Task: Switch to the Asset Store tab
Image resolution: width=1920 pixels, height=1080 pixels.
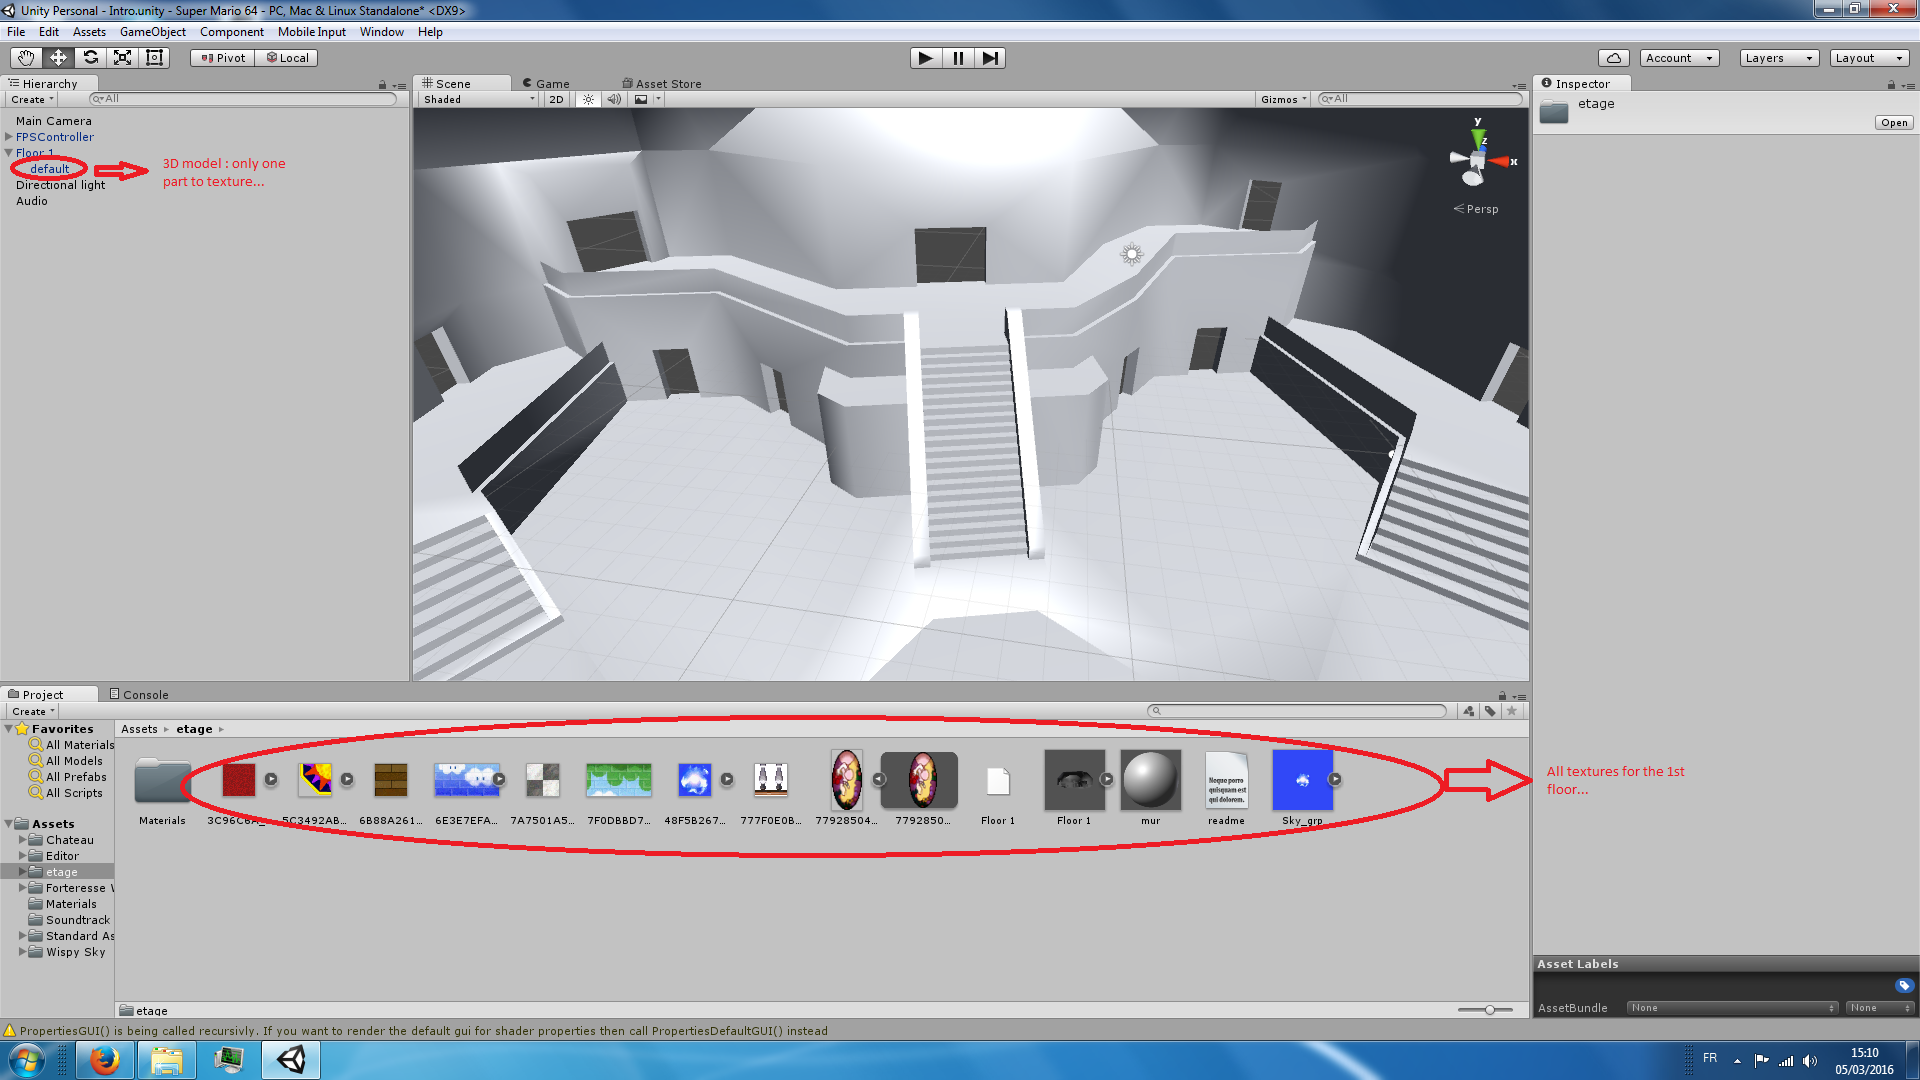Action: pyautogui.click(x=662, y=84)
